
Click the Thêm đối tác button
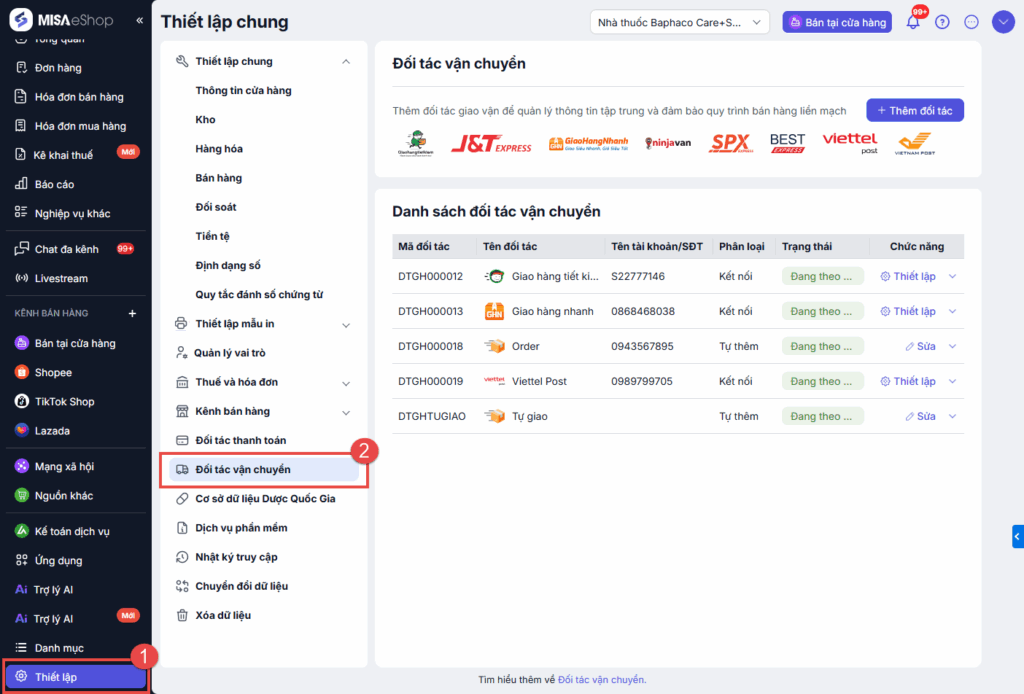pos(915,110)
